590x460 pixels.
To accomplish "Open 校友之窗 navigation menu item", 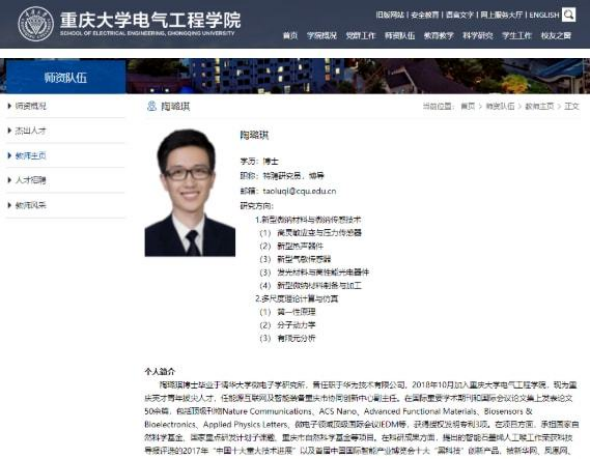I will (x=556, y=36).
